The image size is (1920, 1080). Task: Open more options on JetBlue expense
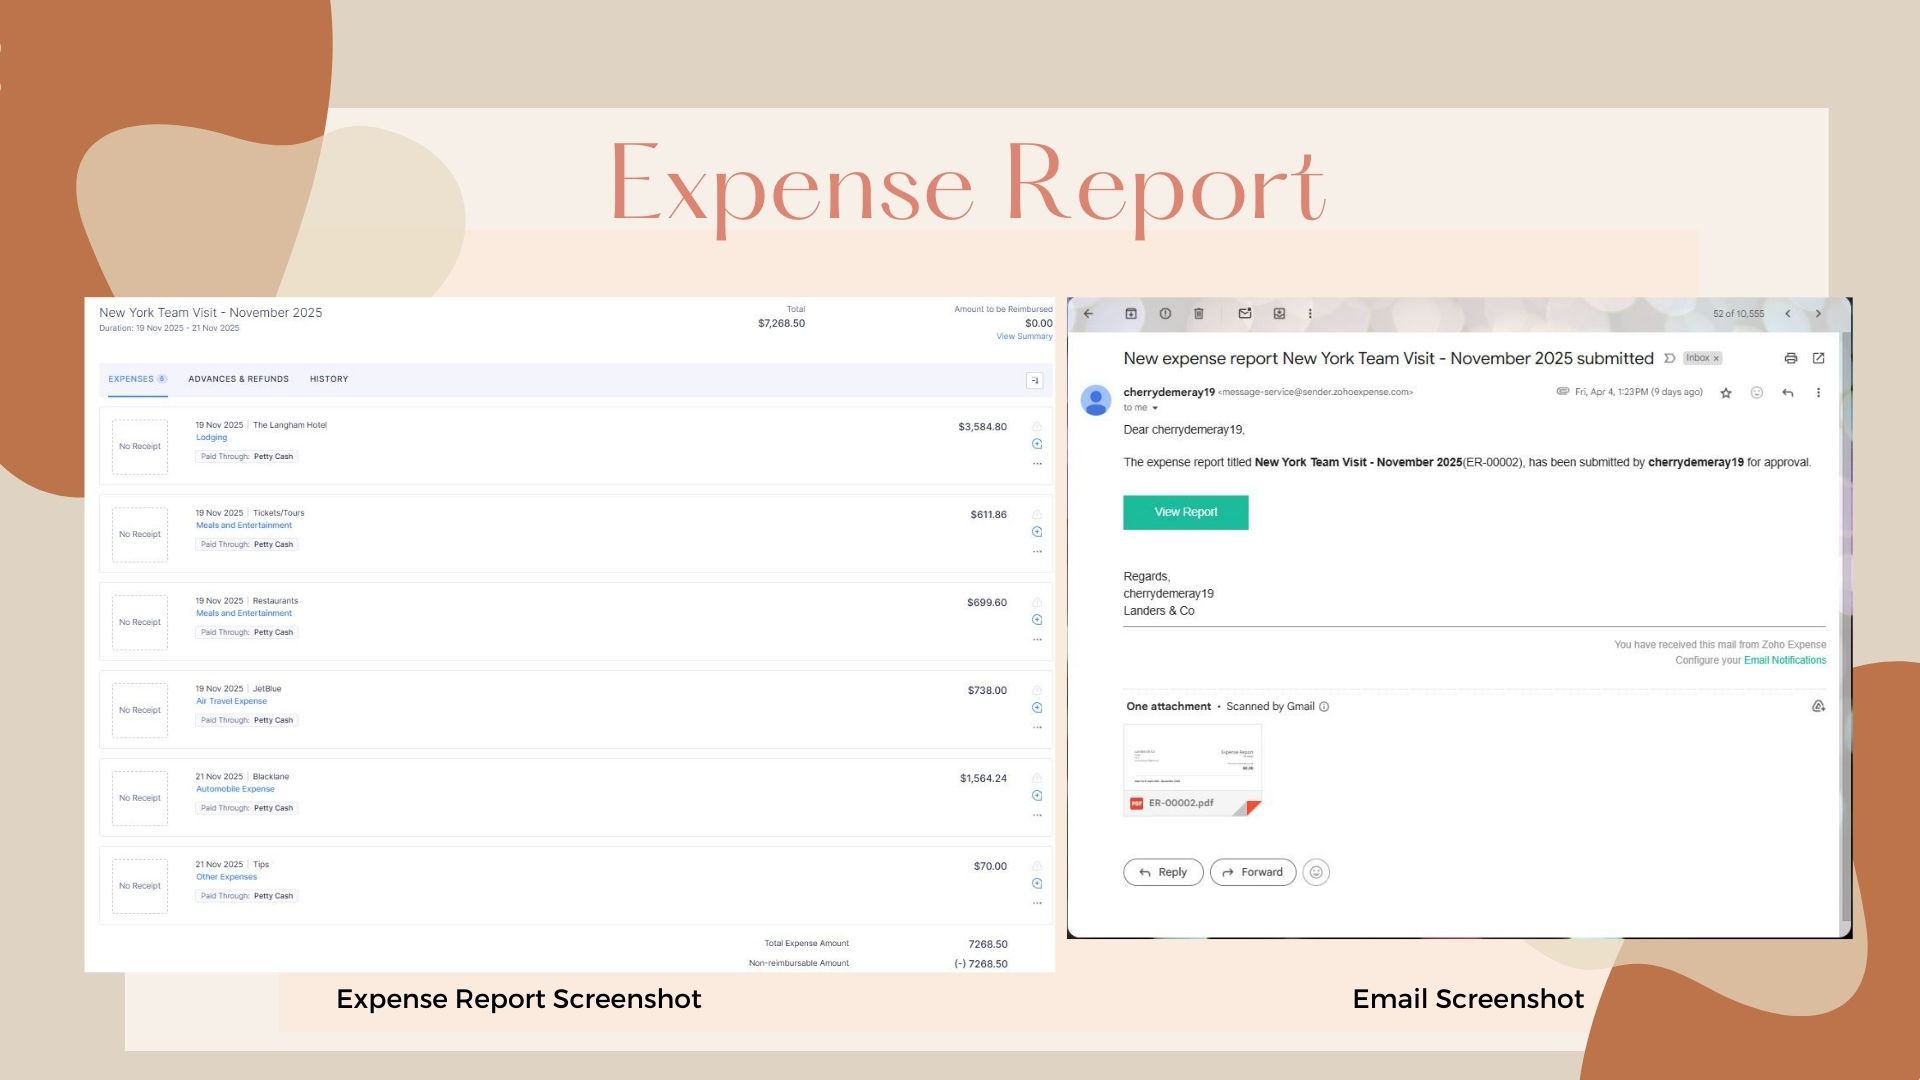(x=1037, y=727)
